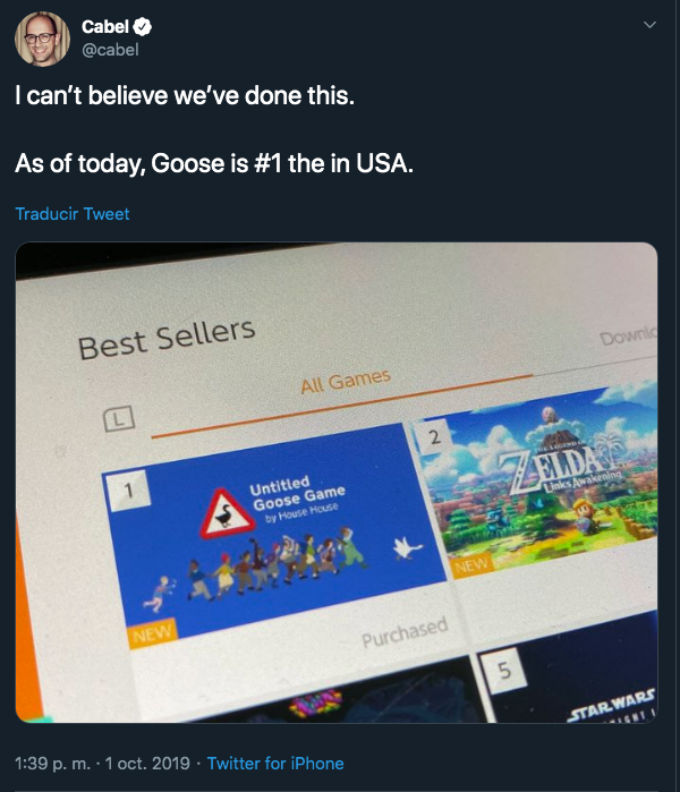Image resolution: width=680 pixels, height=792 pixels.
Task: Click the 1:39 p. m. timestamp
Action: (56, 763)
